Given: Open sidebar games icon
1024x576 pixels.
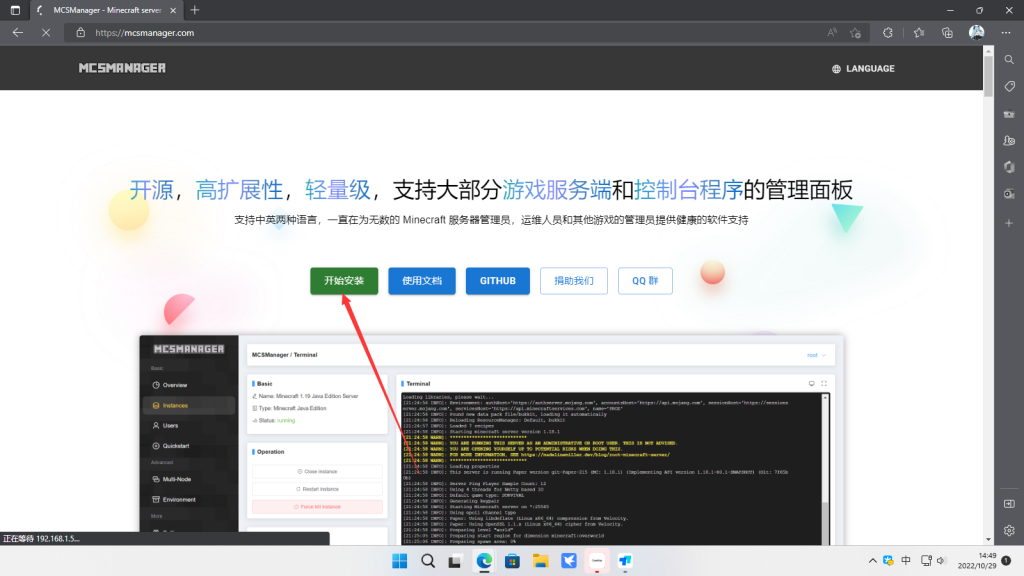Looking at the screenshot, I should 1009,140.
